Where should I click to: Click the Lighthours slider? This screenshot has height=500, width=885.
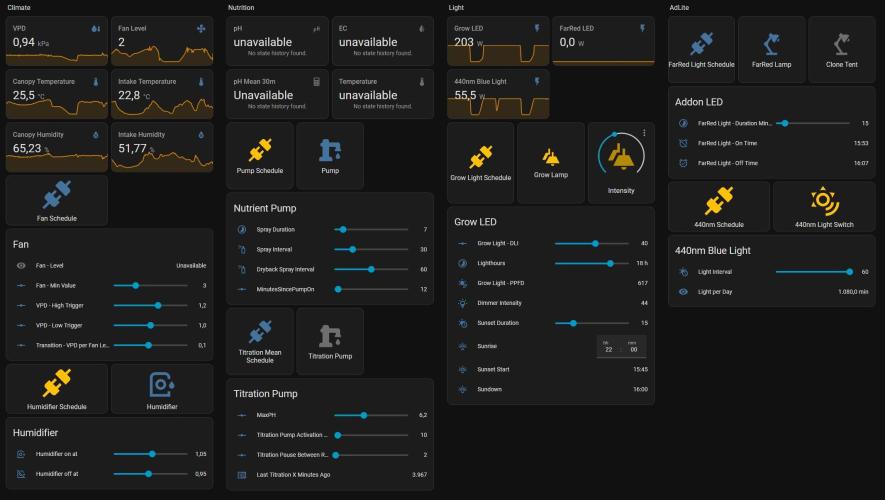pyautogui.click(x=592, y=263)
